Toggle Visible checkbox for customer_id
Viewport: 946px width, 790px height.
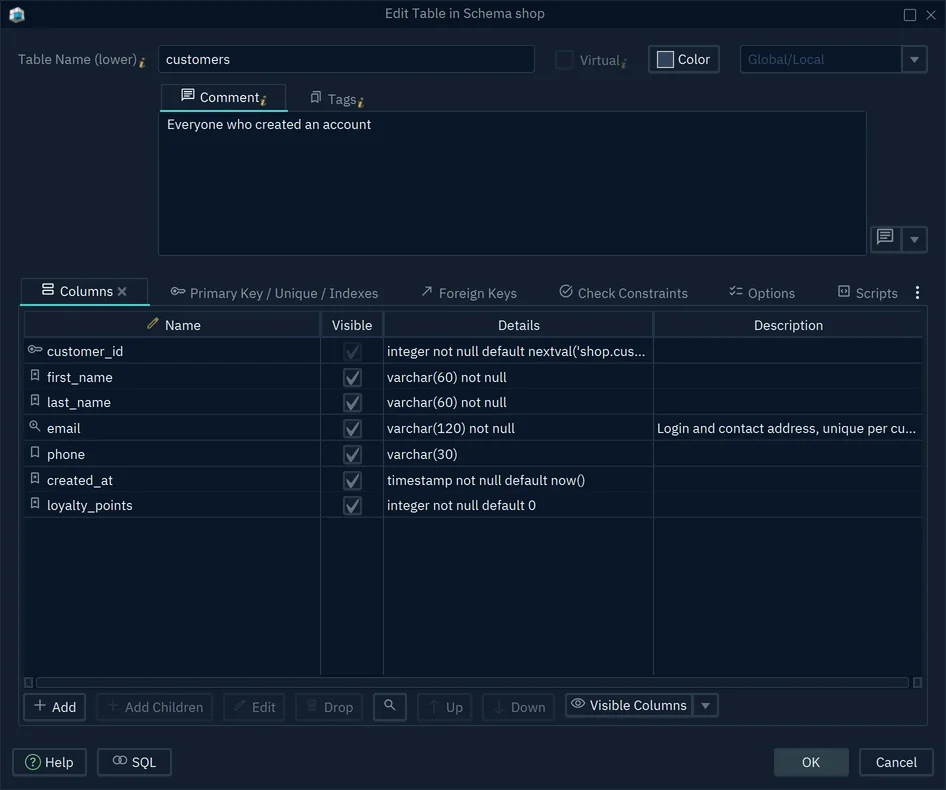pyautogui.click(x=352, y=351)
